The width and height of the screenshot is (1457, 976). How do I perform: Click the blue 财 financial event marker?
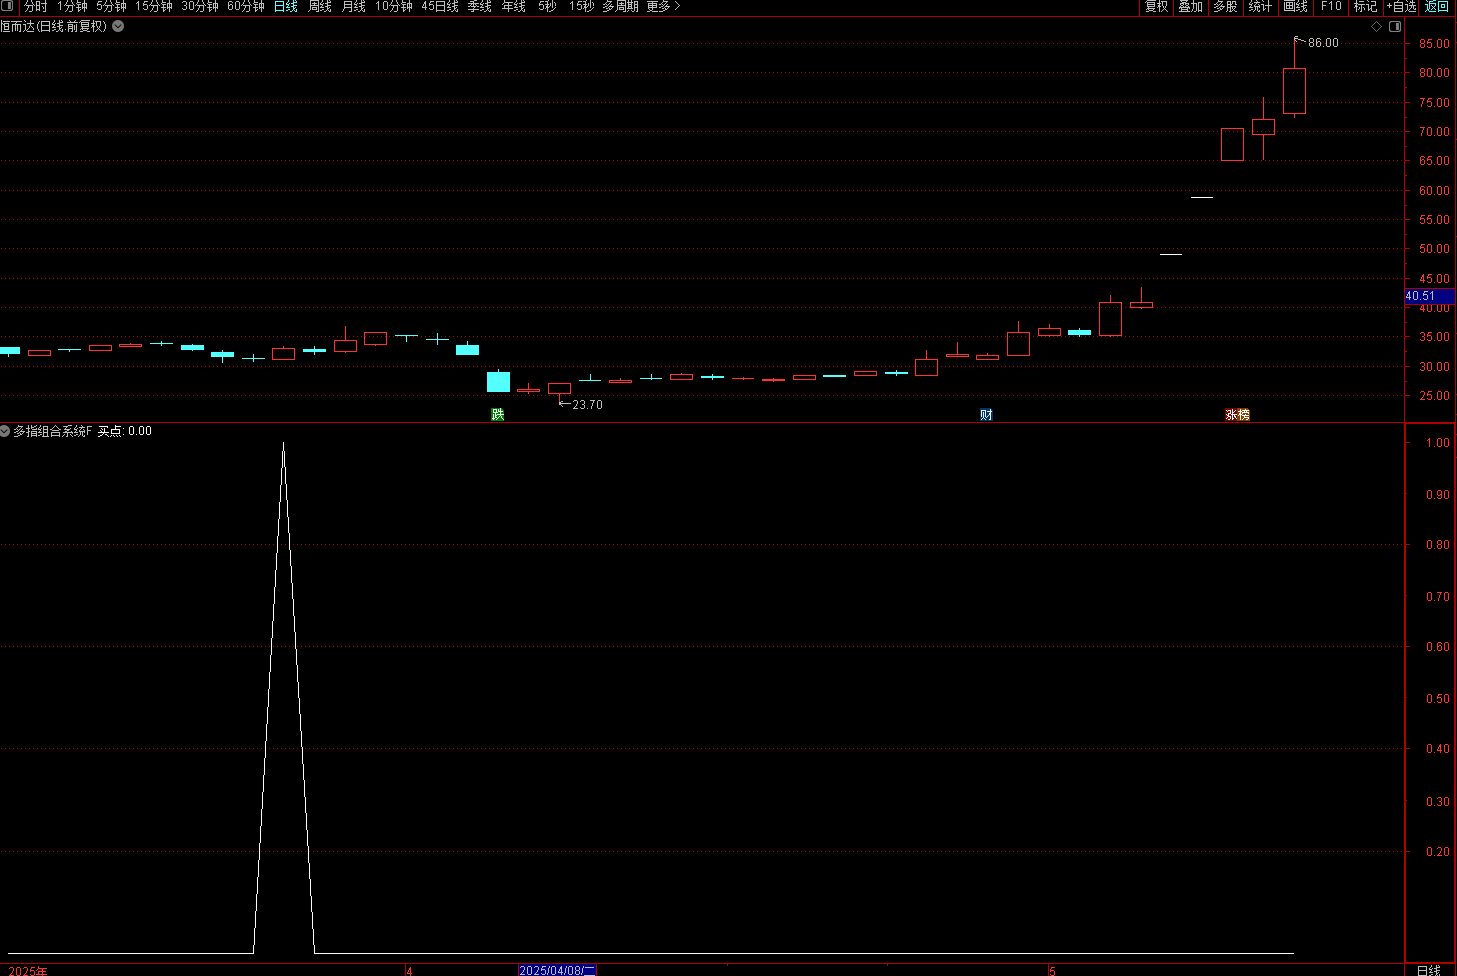[x=986, y=414]
